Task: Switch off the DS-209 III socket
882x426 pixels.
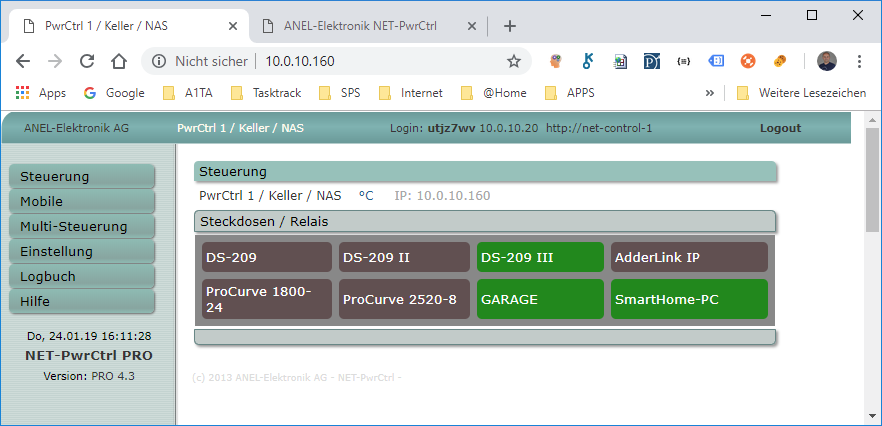Action: tap(540, 257)
